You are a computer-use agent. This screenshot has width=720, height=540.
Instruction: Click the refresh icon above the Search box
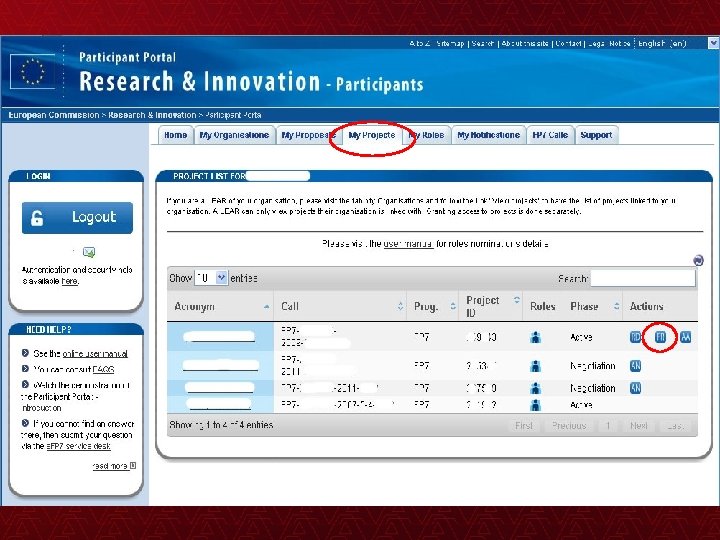(x=698, y=260)
